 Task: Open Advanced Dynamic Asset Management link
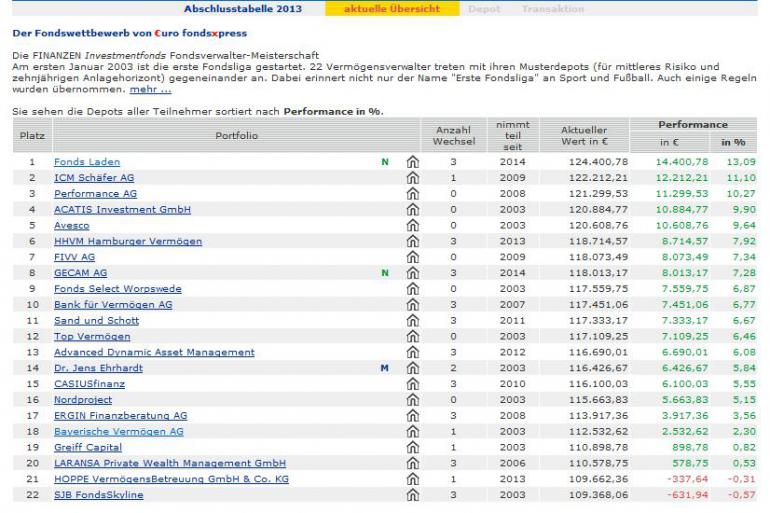pos(154,352)
